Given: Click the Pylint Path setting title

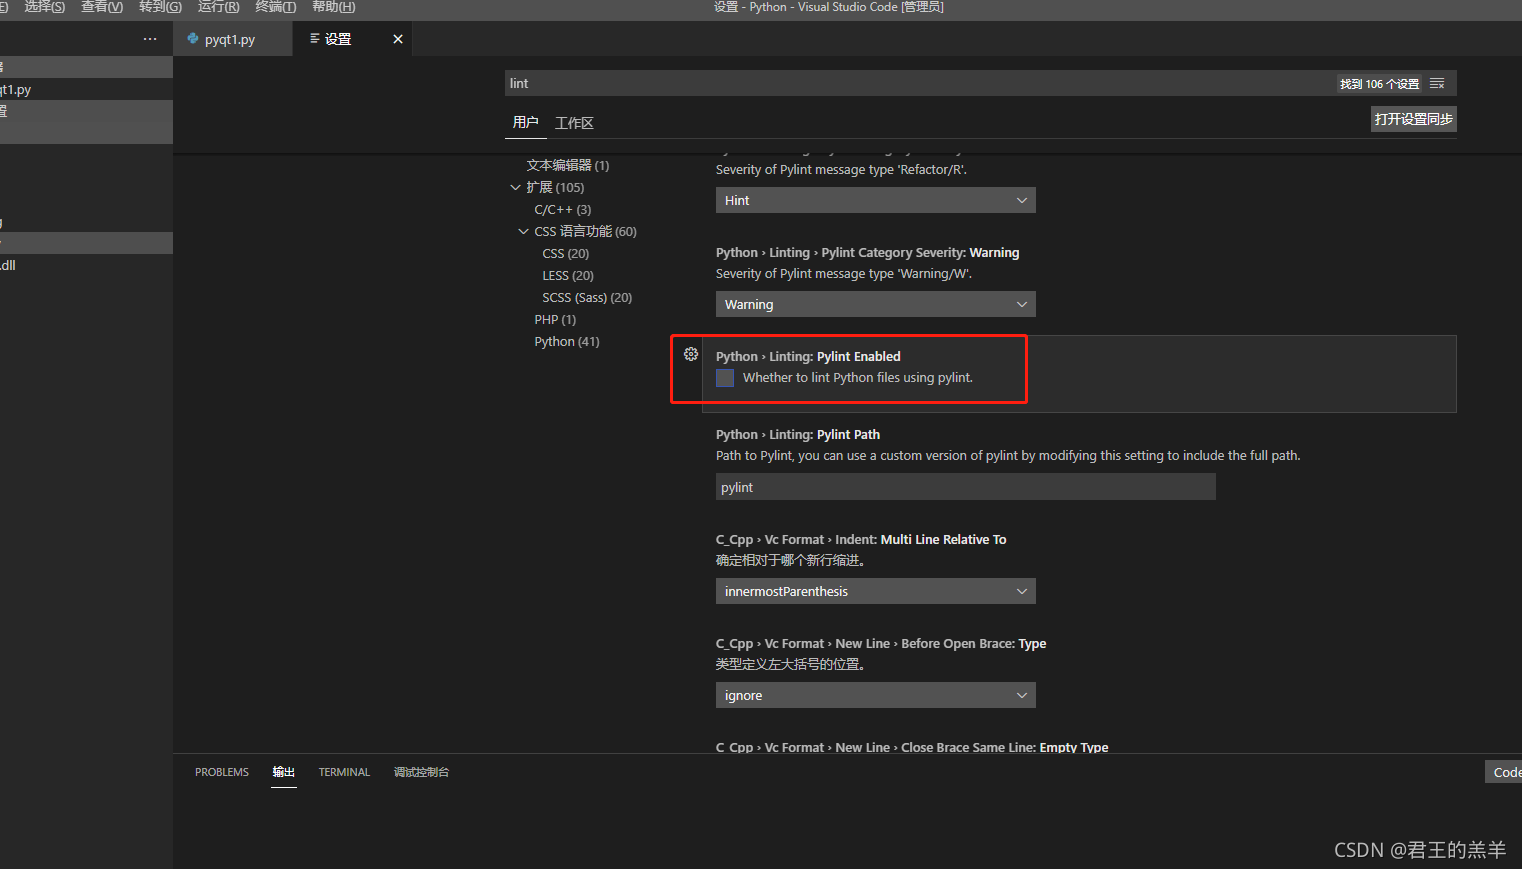Looking at the screenshot, I should 798,434.
